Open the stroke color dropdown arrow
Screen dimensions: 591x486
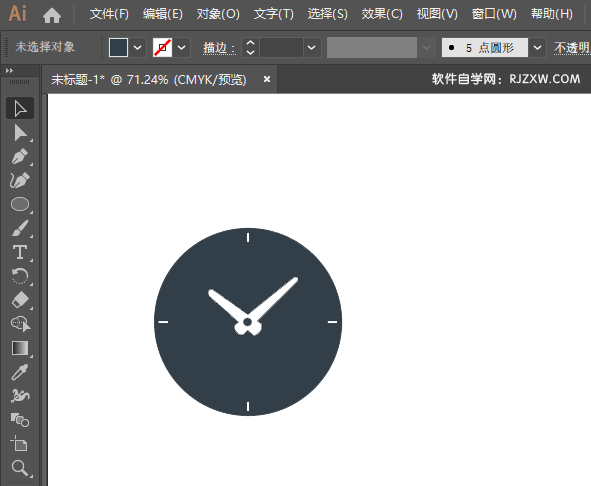point(181,48)
